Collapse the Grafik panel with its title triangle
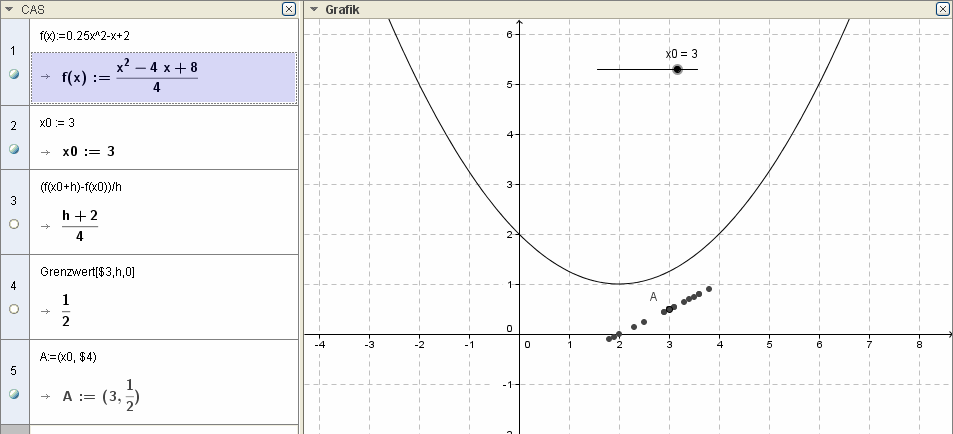The height and width of the screenshot is (434, 953). [315, 9]
